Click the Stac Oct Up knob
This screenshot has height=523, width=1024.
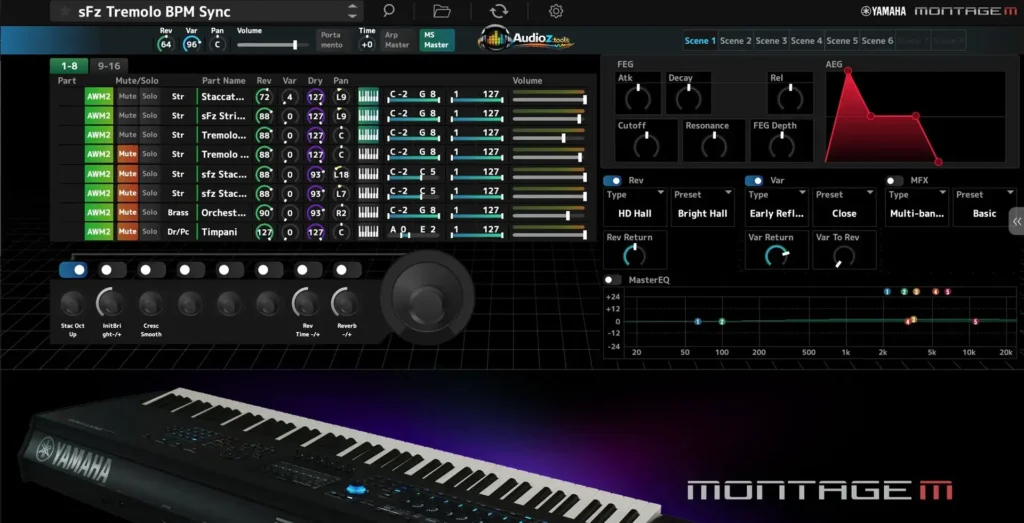pyautogui.click(x=72, y=304)
